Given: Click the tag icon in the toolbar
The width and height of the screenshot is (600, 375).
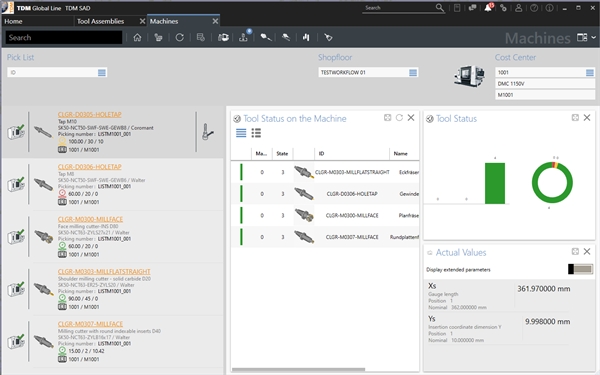Looking at the screenshot, I should pos(328,38).
